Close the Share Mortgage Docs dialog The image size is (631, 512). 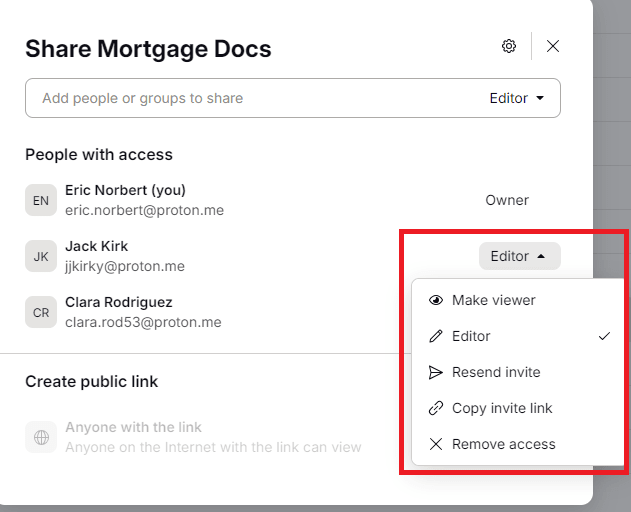pyautogui.click(x=553, y=46)
